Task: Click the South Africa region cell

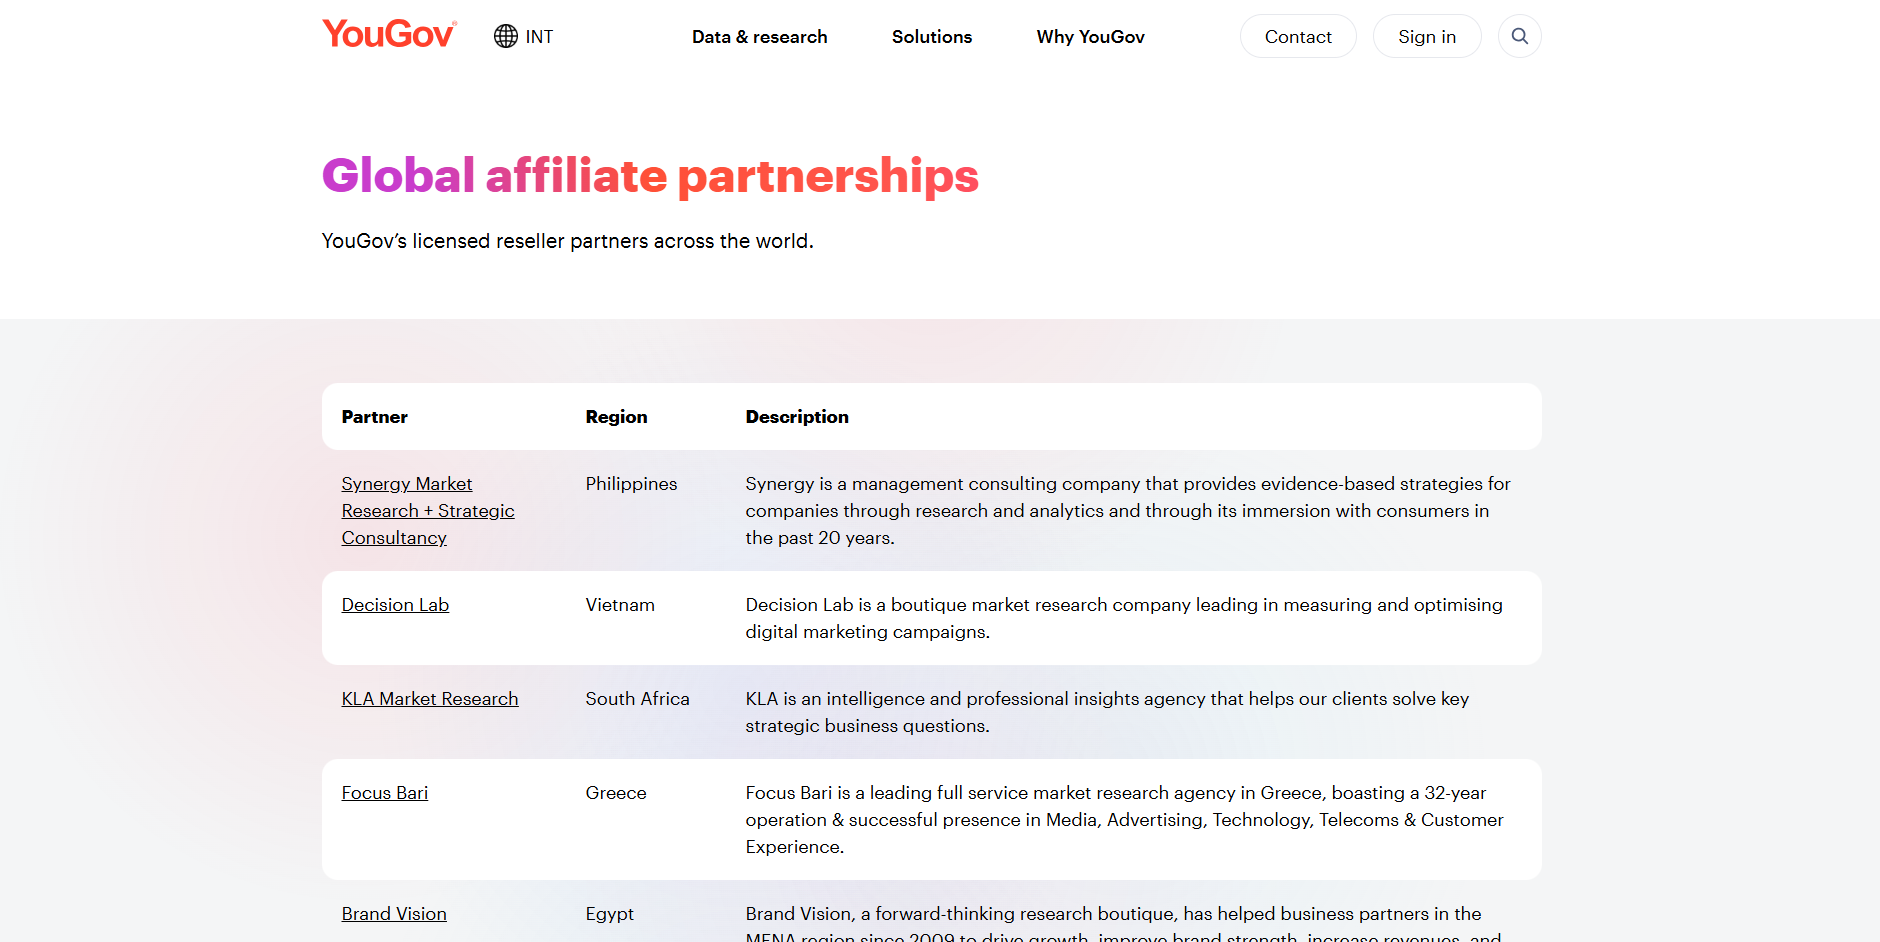Action: [x=637, y=699]
